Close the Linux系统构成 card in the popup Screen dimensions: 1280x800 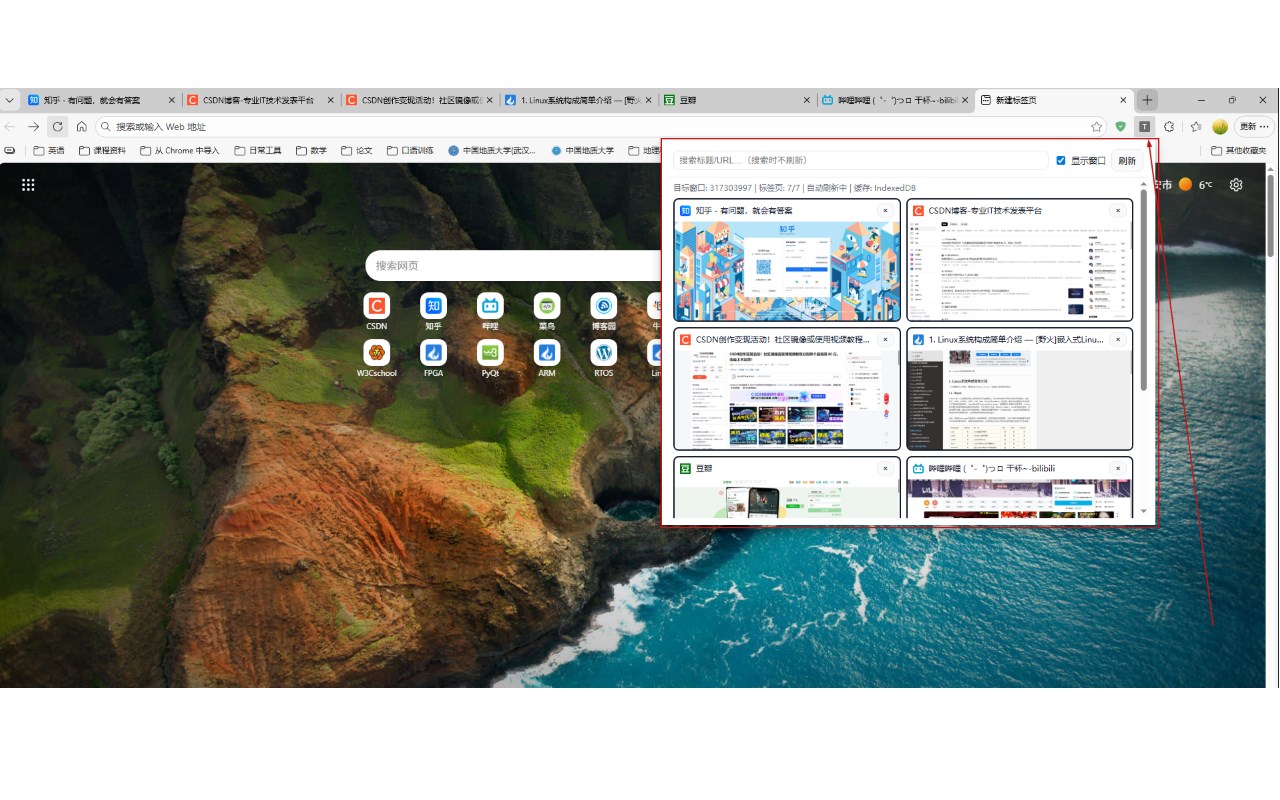coord(1118,340)
